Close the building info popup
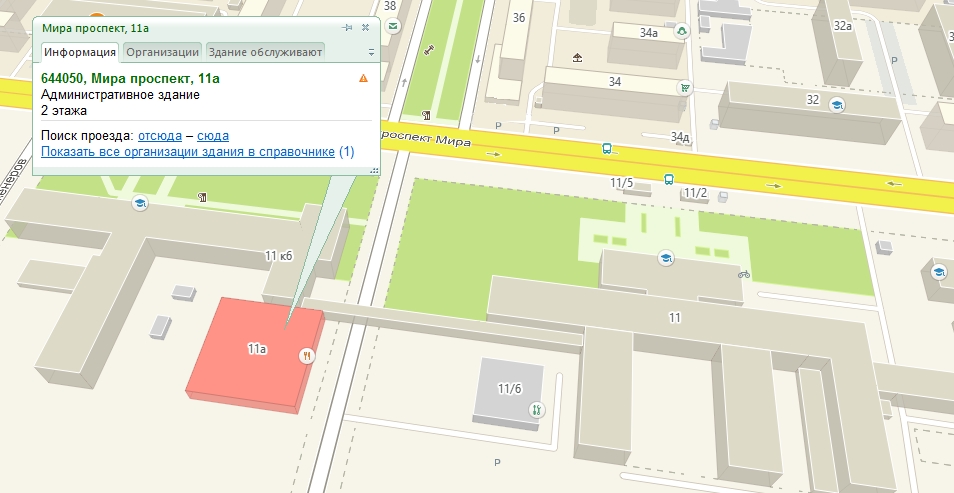Image resolution: width=954 pixels, height=493 pixels. 365,28
